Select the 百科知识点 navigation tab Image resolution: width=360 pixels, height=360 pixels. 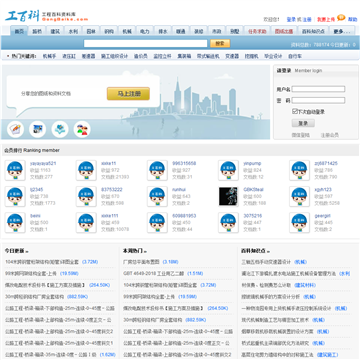pos(313,31)
